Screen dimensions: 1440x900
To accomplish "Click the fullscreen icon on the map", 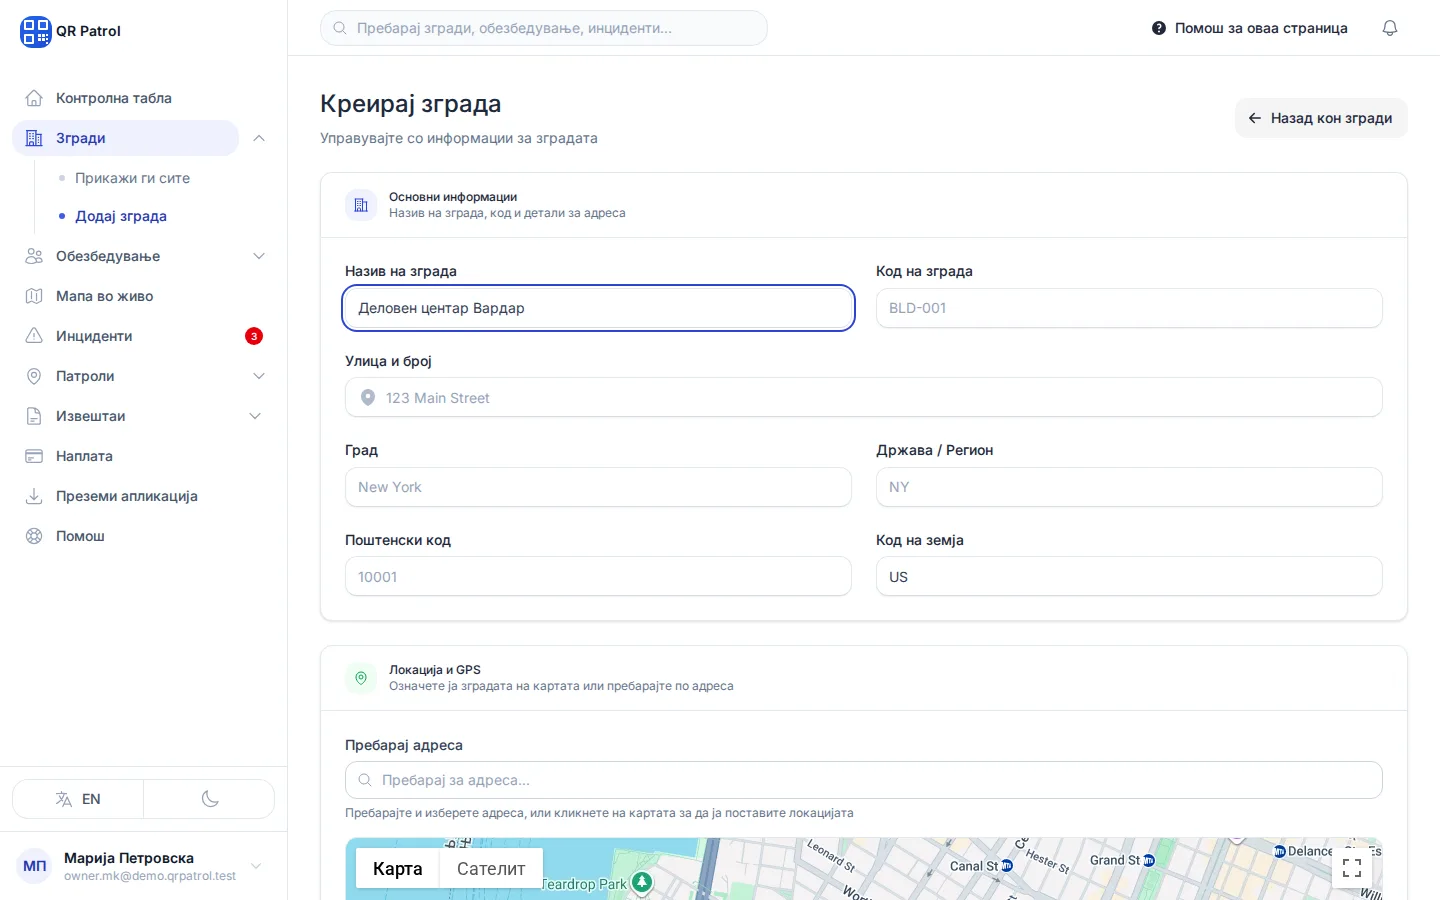I will click(x=1352, y=868).
